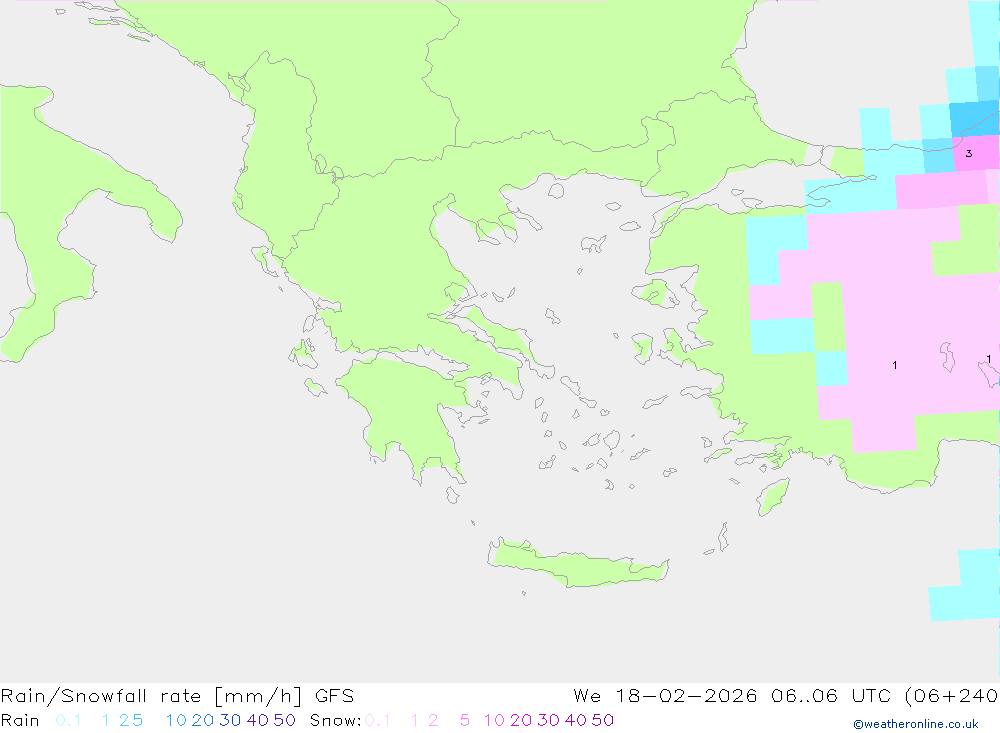Viewport: 1000px width, 733px height.
Task: Click the date text '18-02-2026'
Action: (686, 696)
